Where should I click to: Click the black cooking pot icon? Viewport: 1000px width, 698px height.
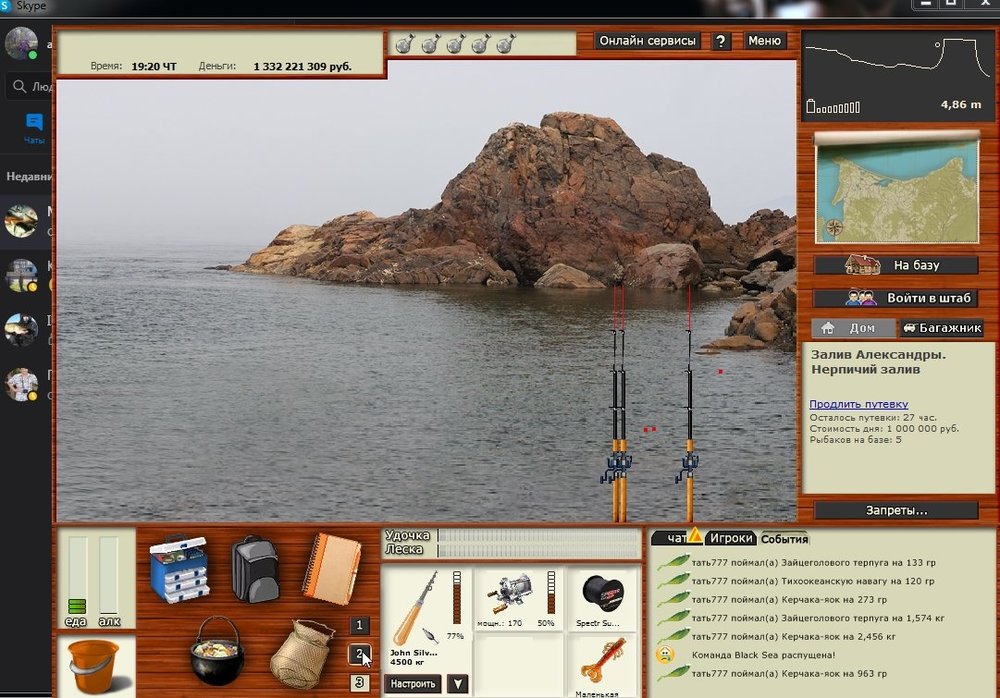pyautogui.click(x=216, y=650)
